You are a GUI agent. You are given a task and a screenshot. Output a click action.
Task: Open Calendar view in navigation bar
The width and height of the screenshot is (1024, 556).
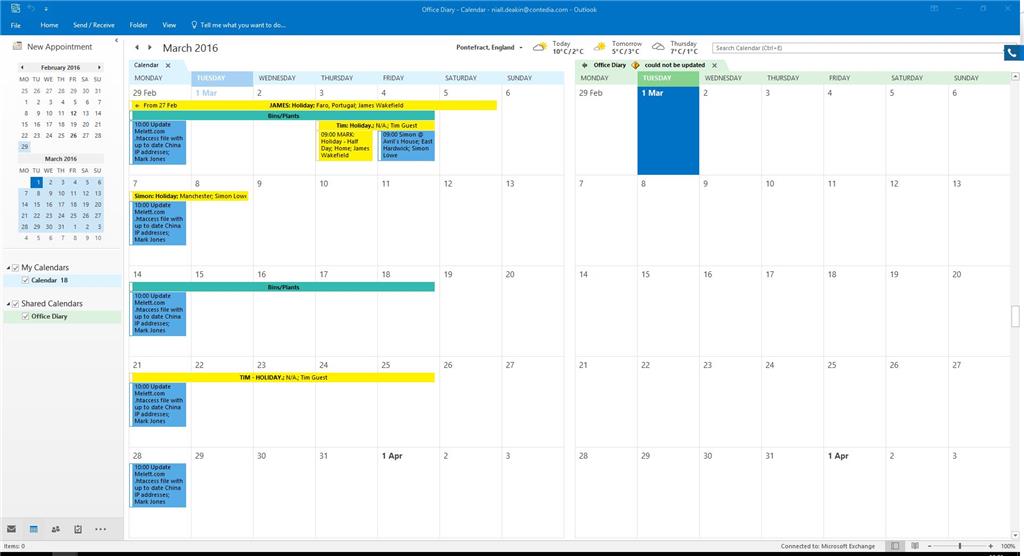[33, 529]
